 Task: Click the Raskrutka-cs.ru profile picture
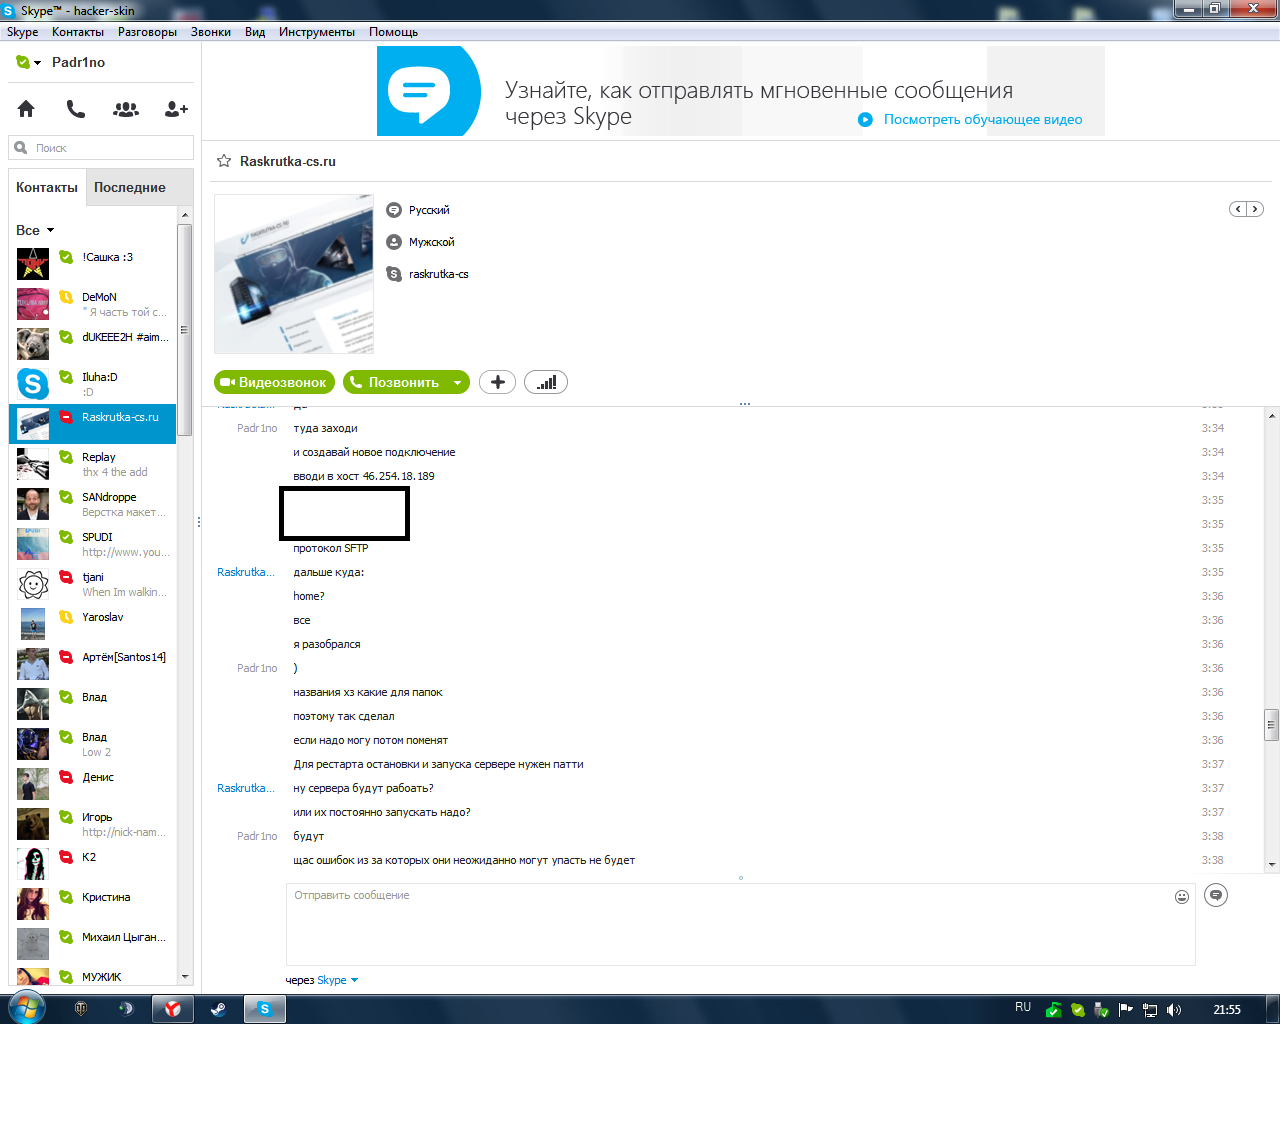294,274
